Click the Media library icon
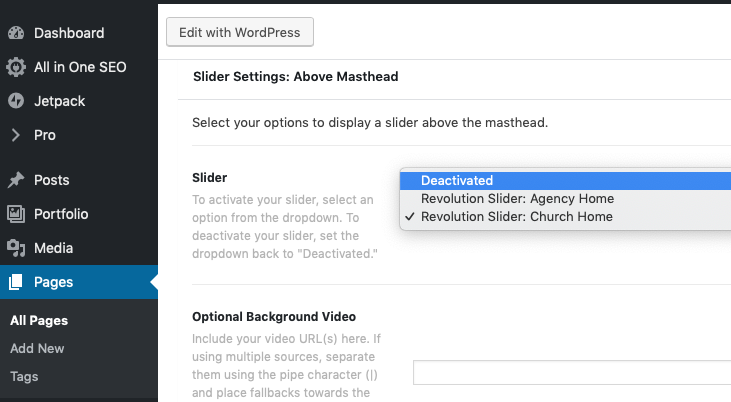This screenshot has width=731, height=402. click(x=16, y=248)
